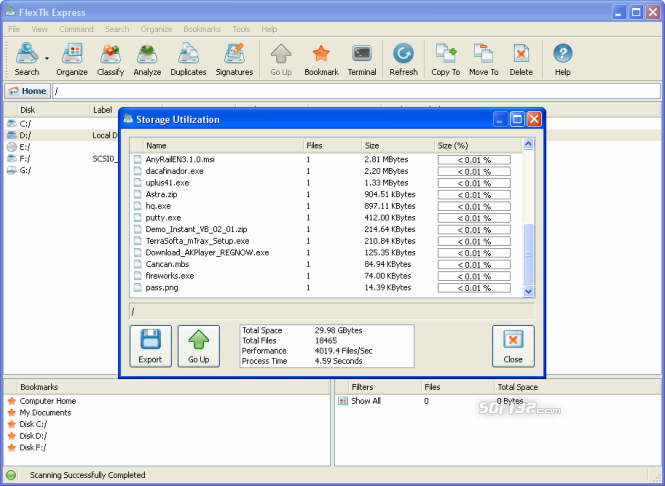
Task: Open the Search menu
Action: pos(117,29)
